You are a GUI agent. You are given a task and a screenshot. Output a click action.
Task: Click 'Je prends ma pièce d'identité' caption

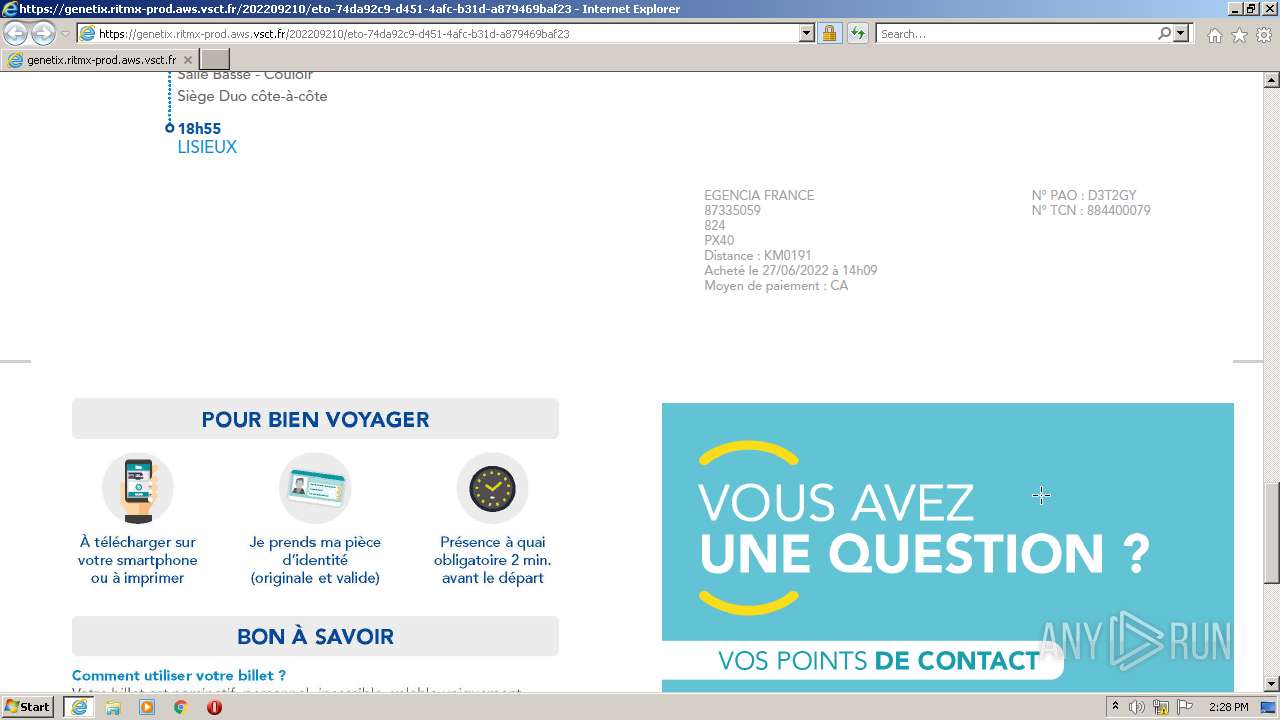point(315,560)
